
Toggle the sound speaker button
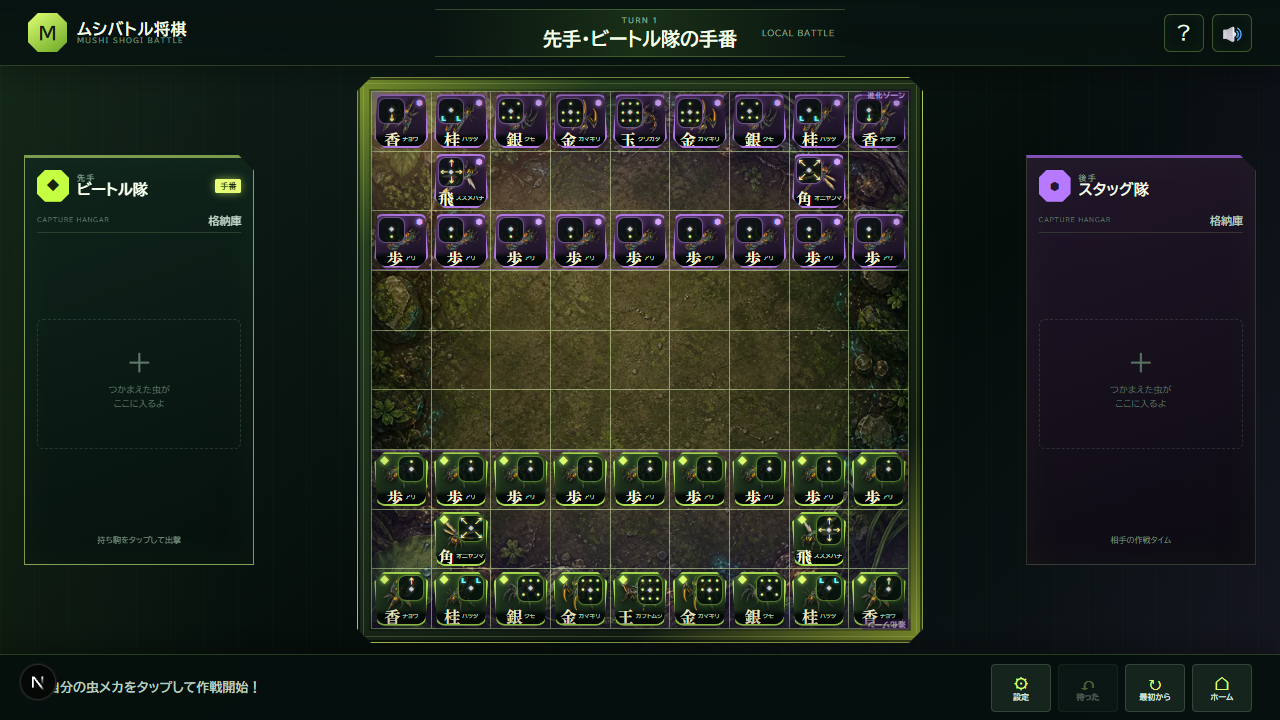(x=1232, y=33)
